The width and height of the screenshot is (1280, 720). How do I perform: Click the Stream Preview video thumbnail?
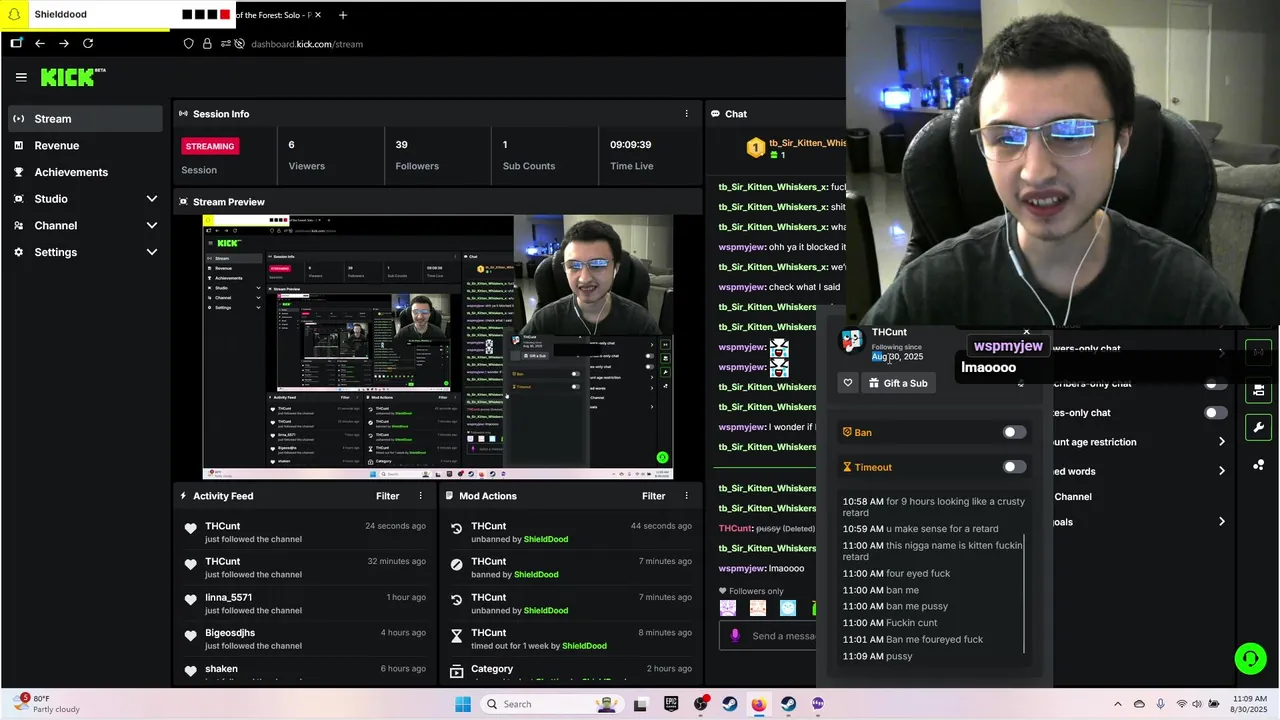coord(438,348)
